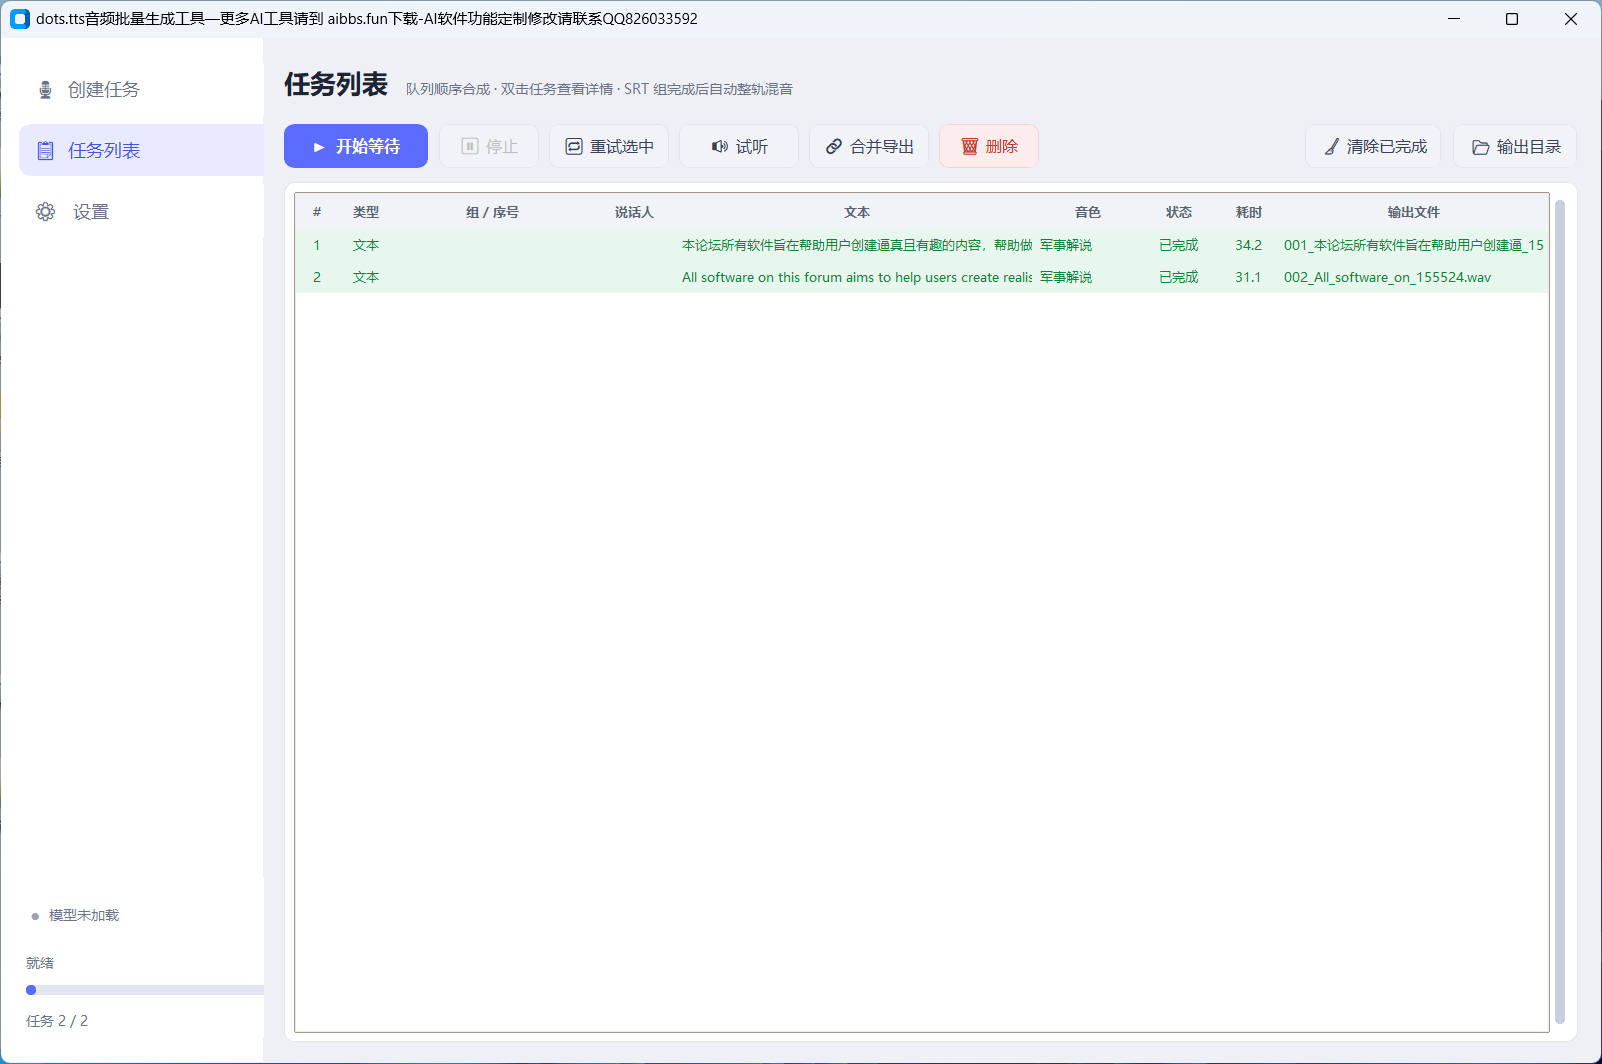Click 文本 type cell in row 2
The width and height of the screenshot is (1602, 1064).
[x=366, y=277]
